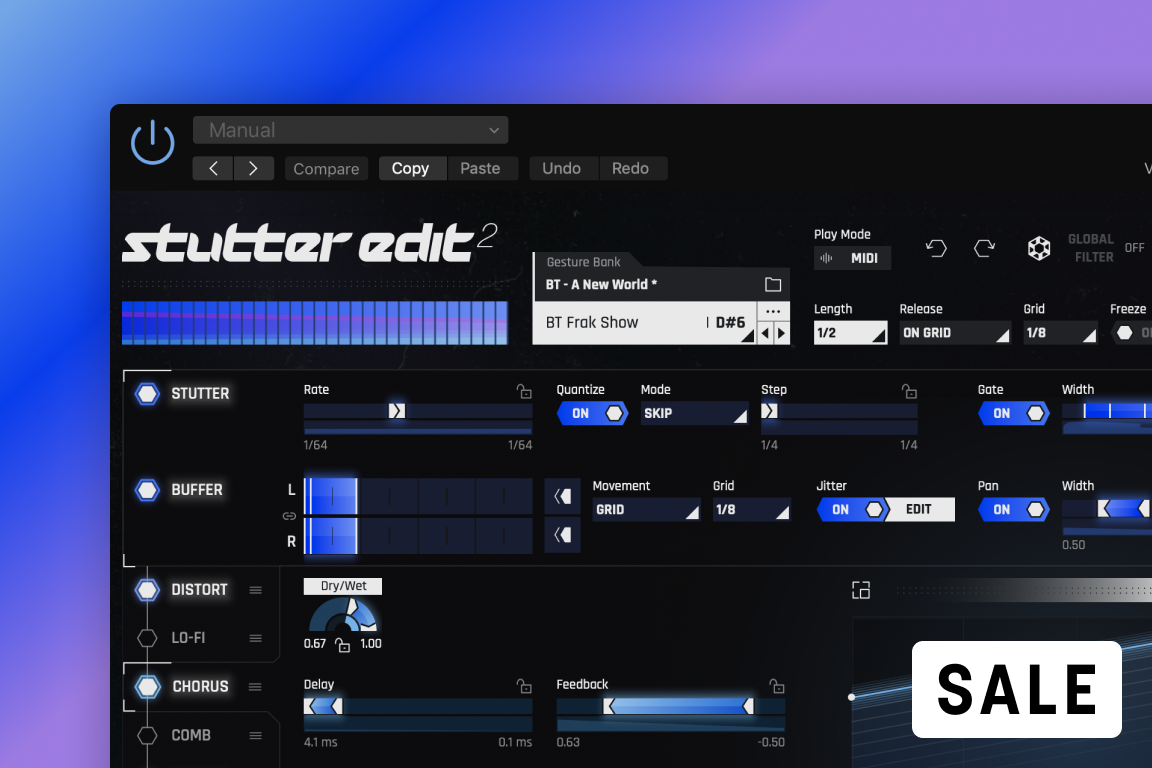1152x768 pixels.
Task: Select the Gesture Bank tab
Action: tap(583, 262)
